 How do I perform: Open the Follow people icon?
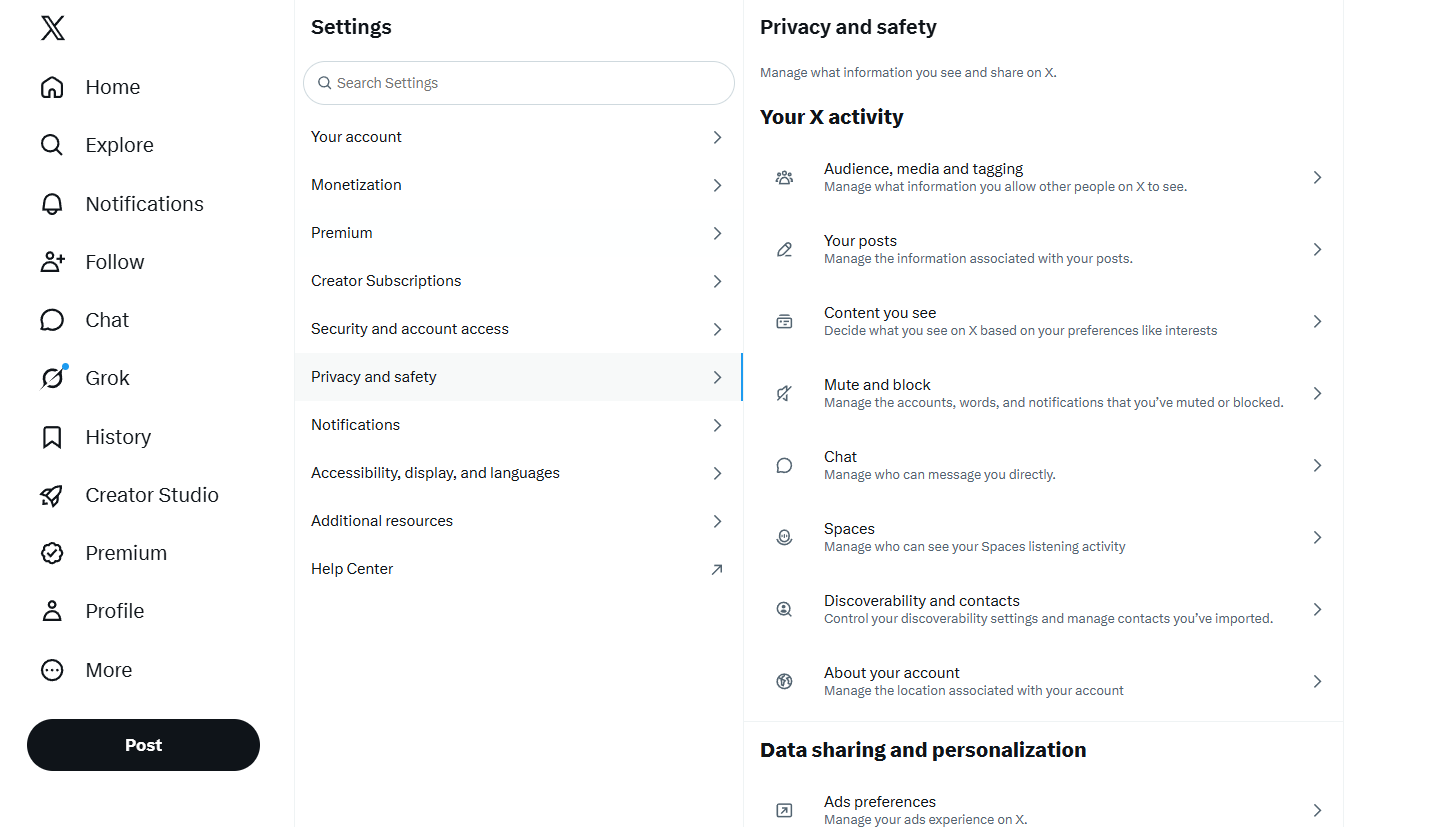pos(52,262)
